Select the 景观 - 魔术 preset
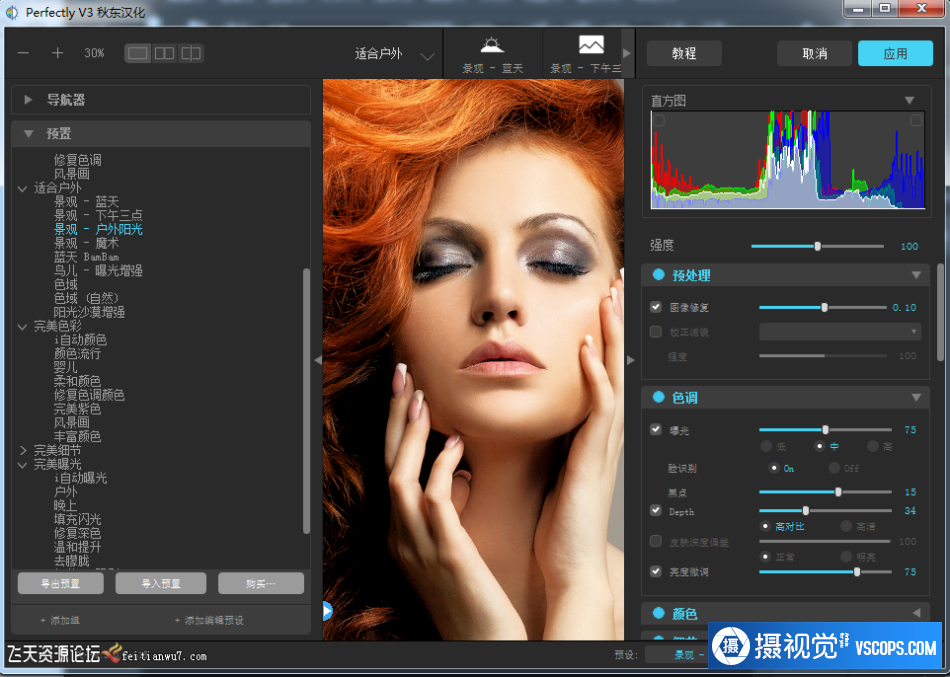950x677 pixels. (86, 244)
